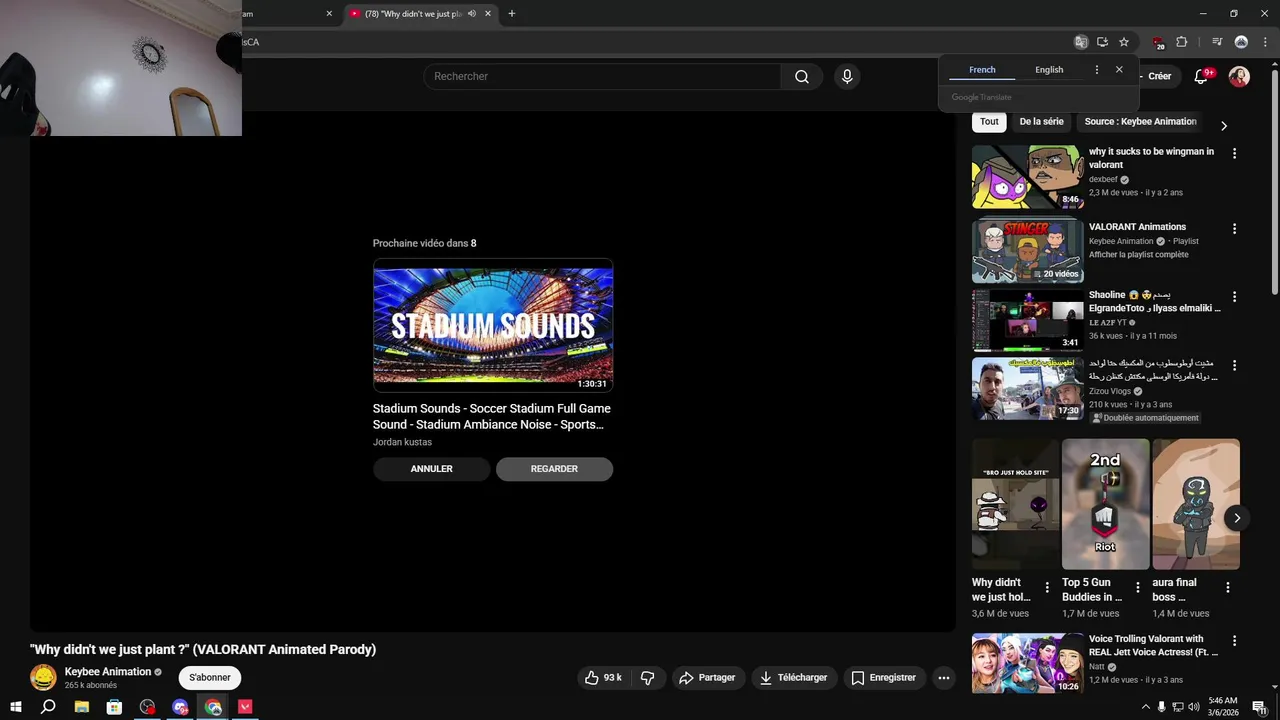Open YouTube account avatar
Screen dimensions: 1280x720
pos(1239,77)
